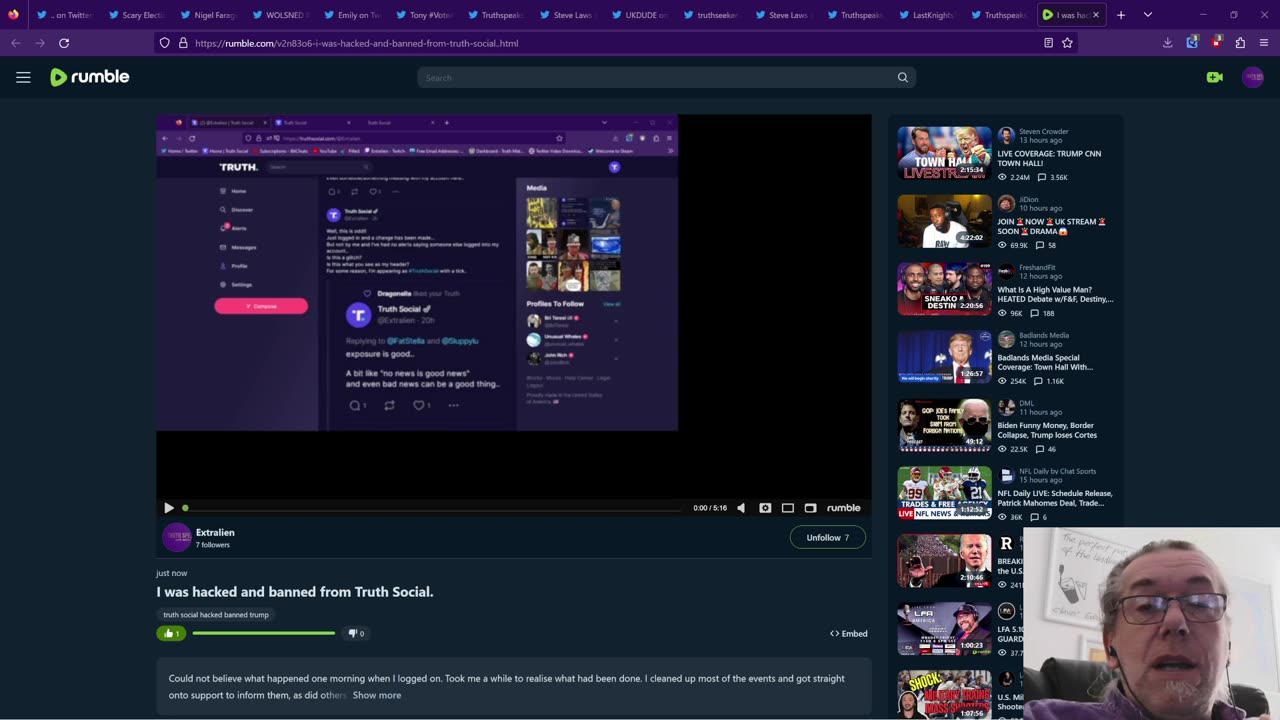
Task: Open the Extralien channel name
Action: [215, 533]
